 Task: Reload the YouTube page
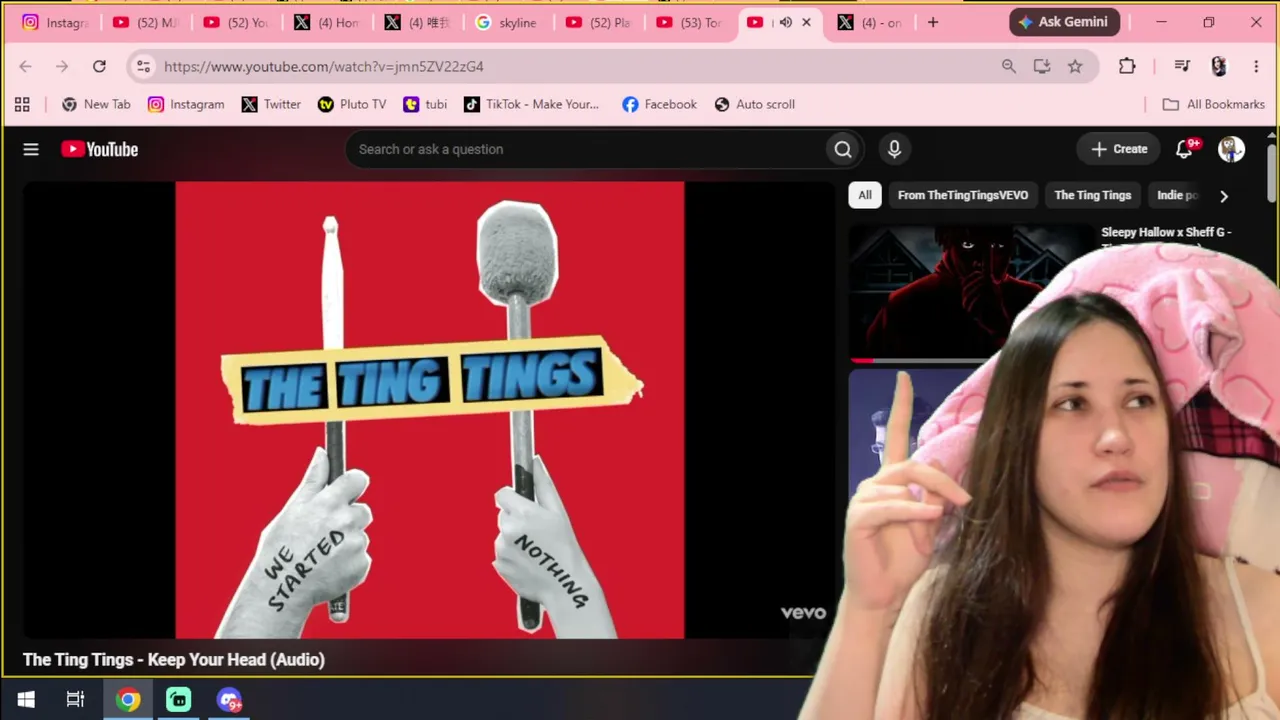(99, 66)
